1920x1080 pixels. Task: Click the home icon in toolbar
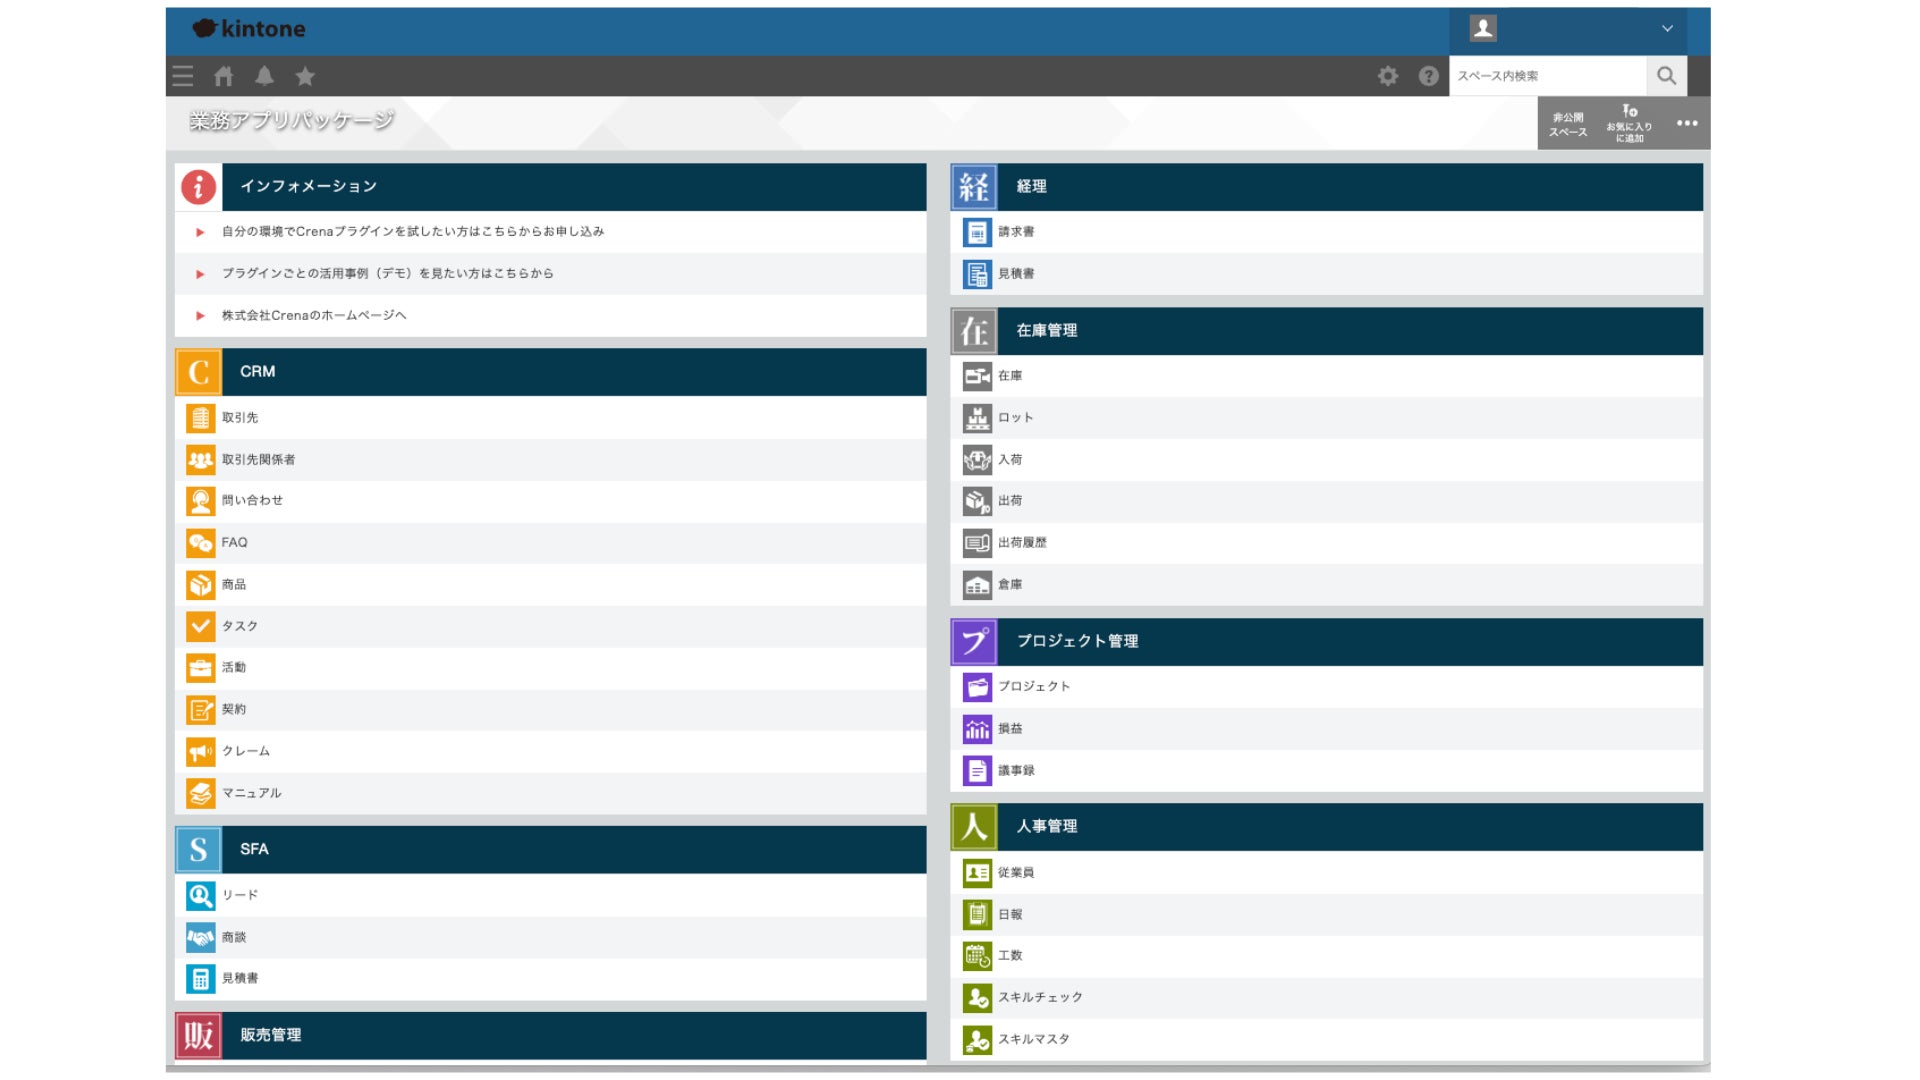224,76
